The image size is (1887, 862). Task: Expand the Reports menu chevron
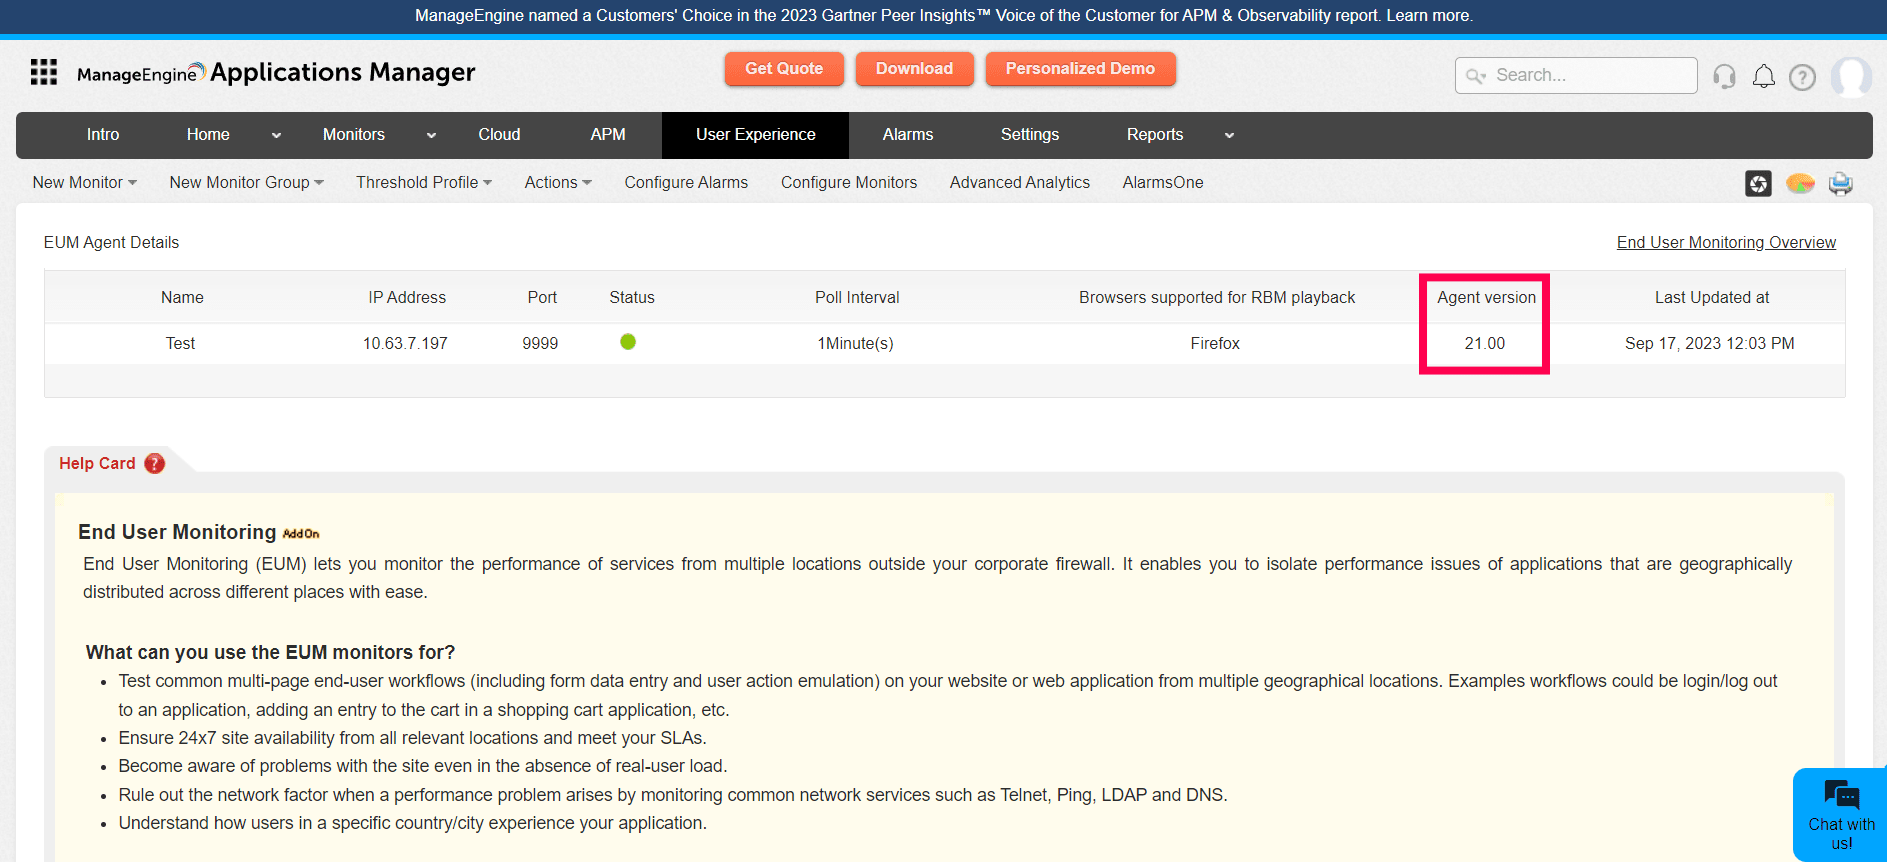pos(1229,135)
